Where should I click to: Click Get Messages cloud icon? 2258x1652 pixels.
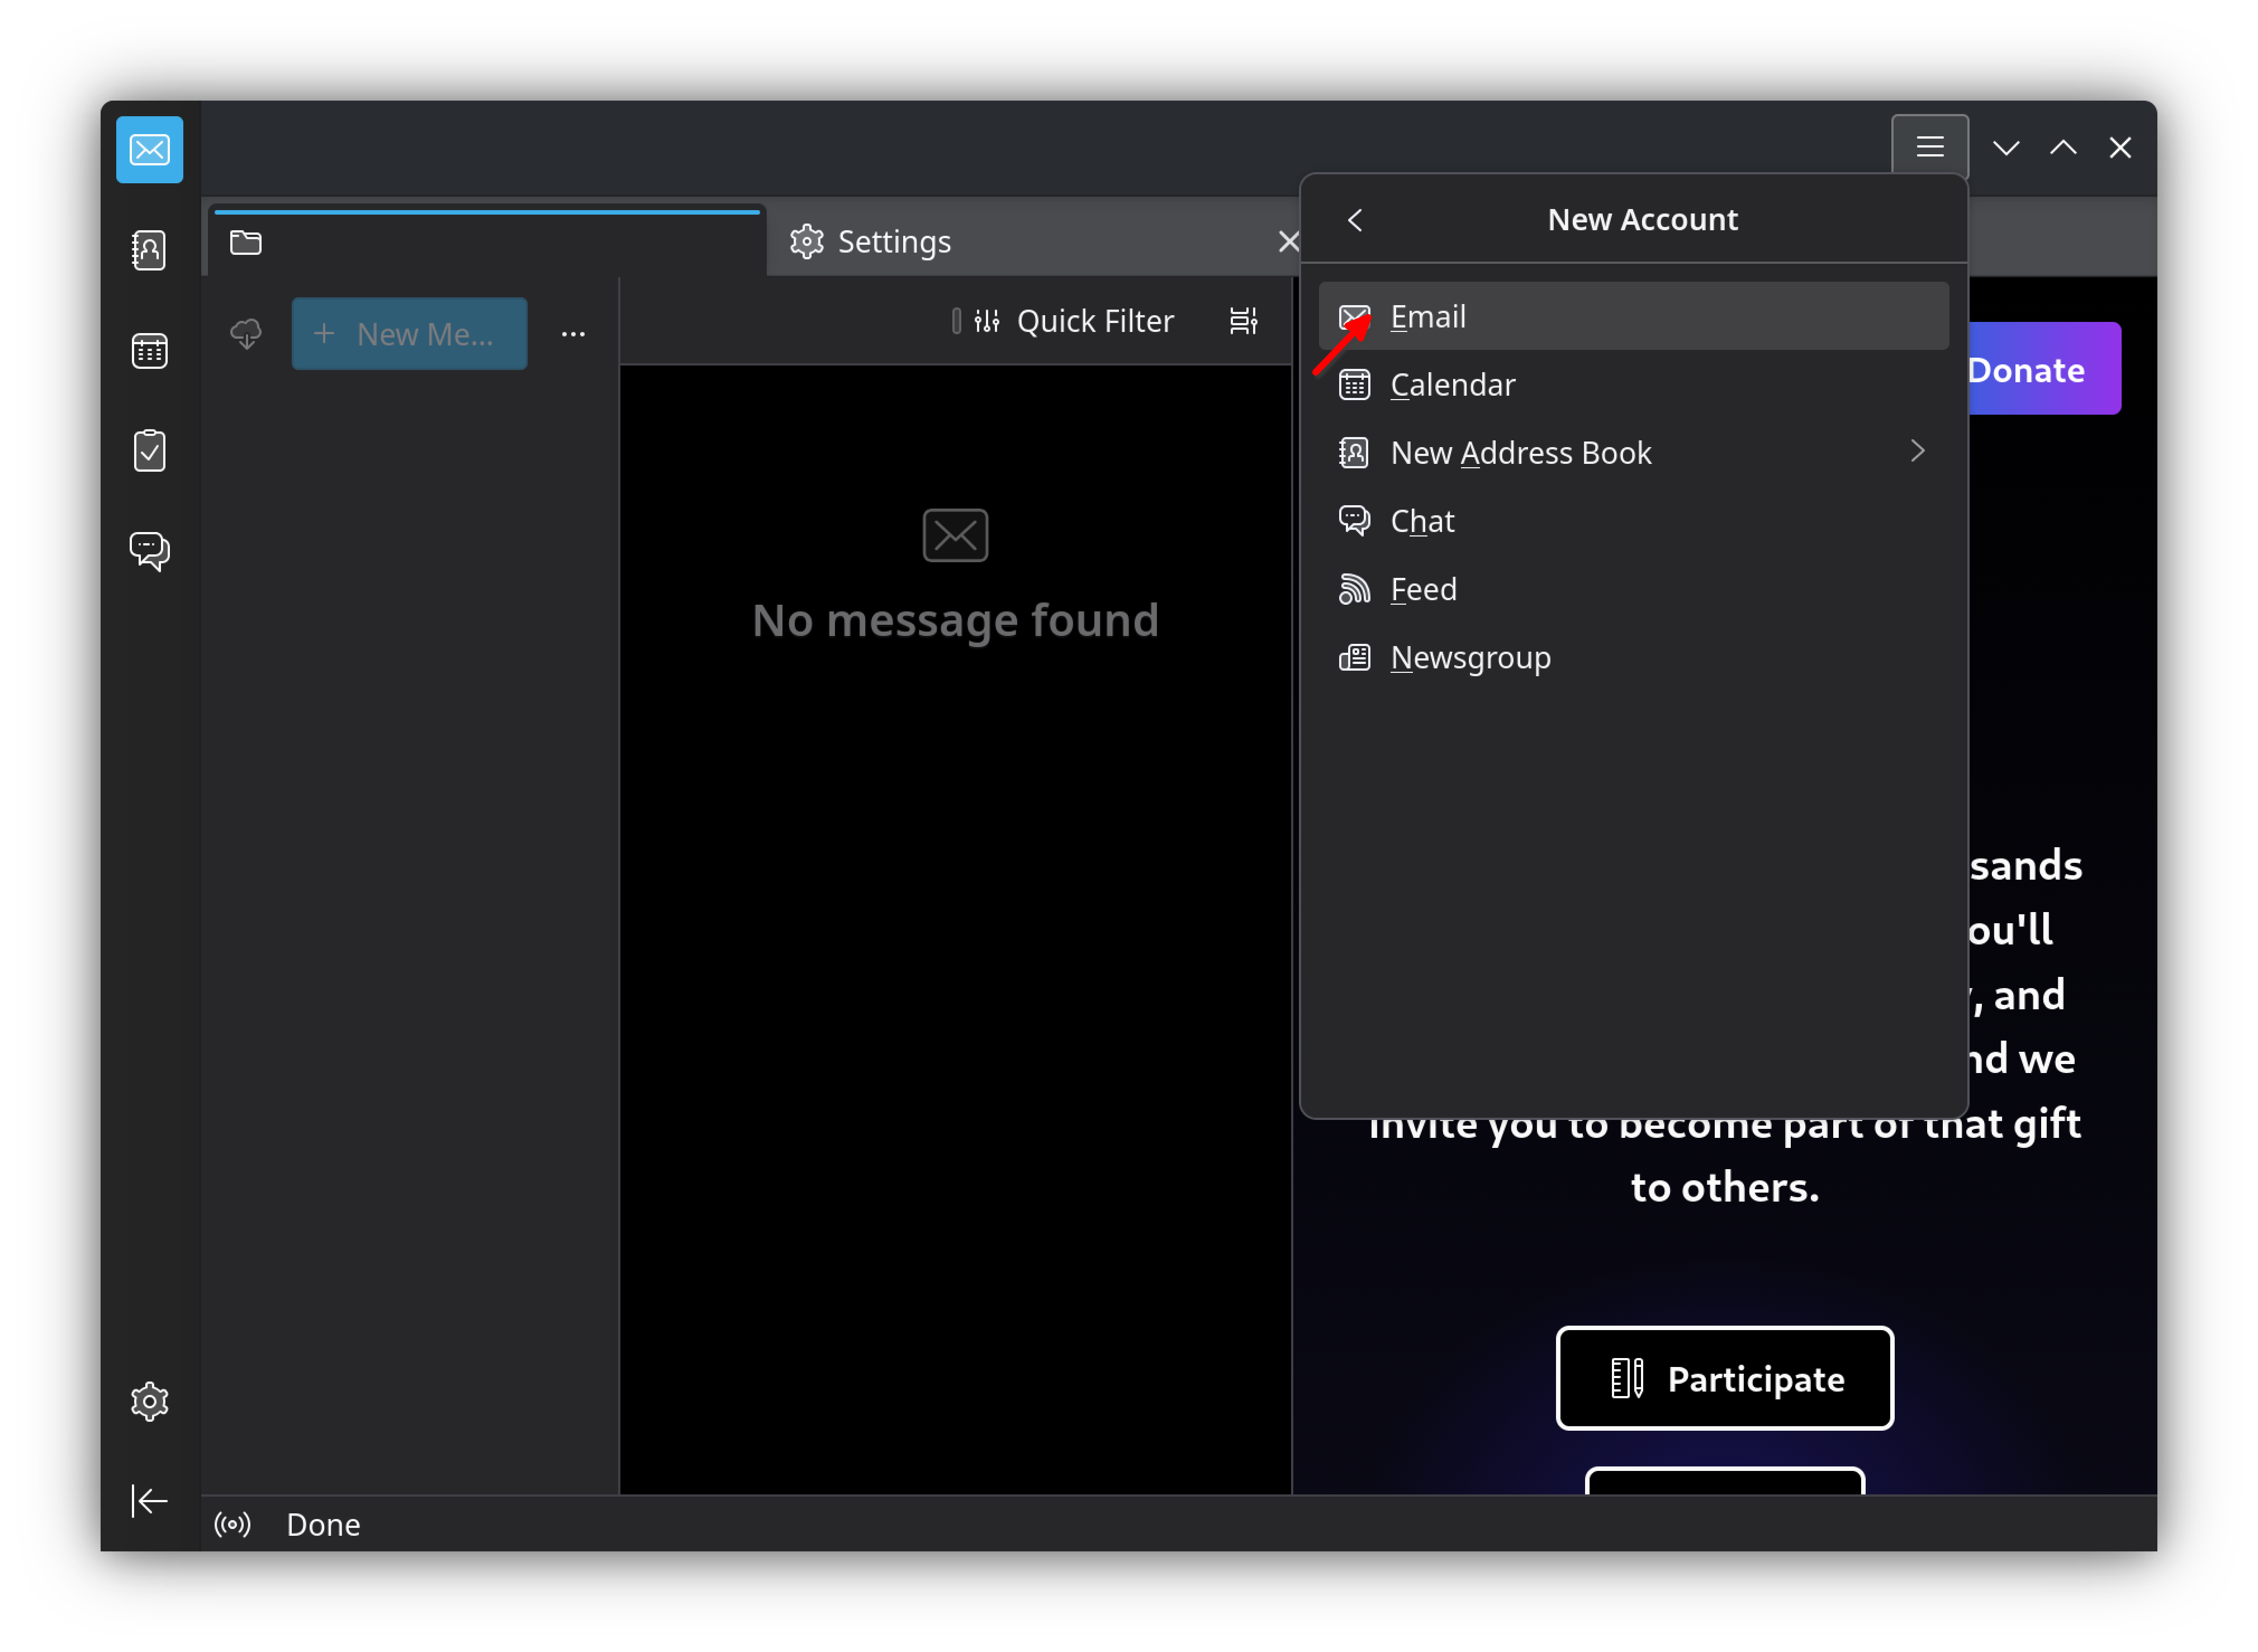pos(246,334)
